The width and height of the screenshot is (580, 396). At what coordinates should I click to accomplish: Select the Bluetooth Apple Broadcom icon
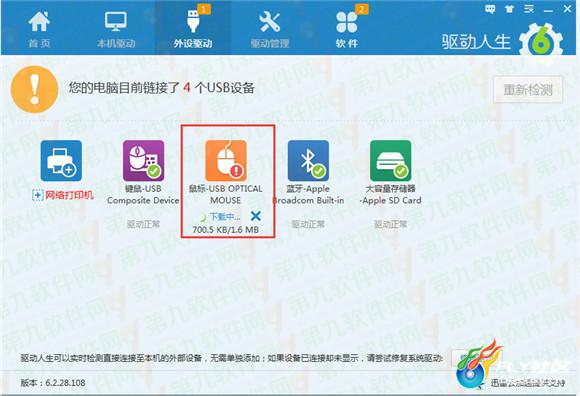pyautogui.click(x=308, y=160)
